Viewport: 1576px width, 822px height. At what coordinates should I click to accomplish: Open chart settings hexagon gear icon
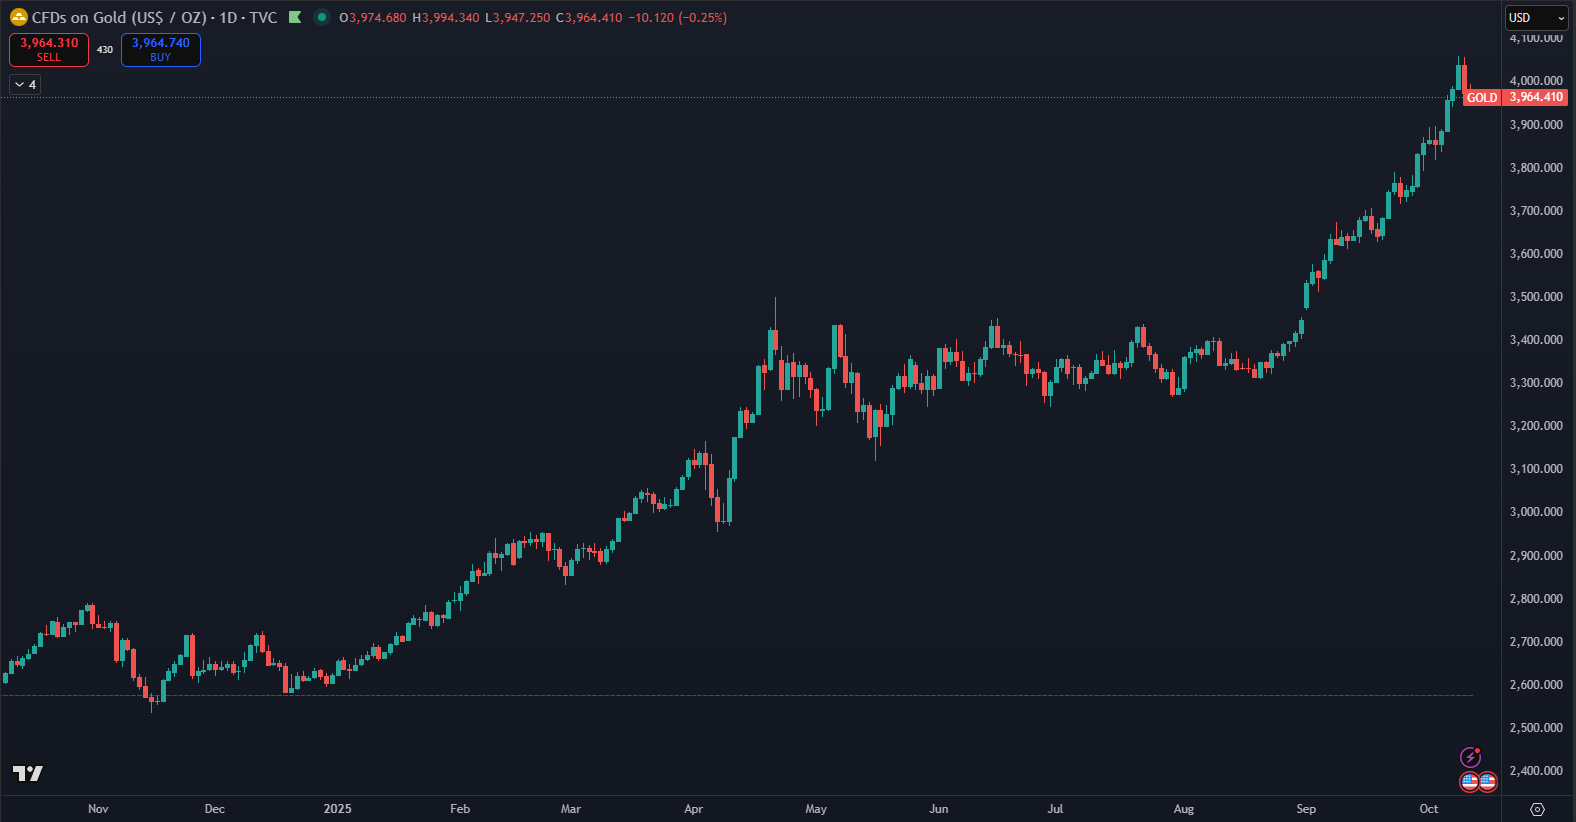pos(1538,809)
